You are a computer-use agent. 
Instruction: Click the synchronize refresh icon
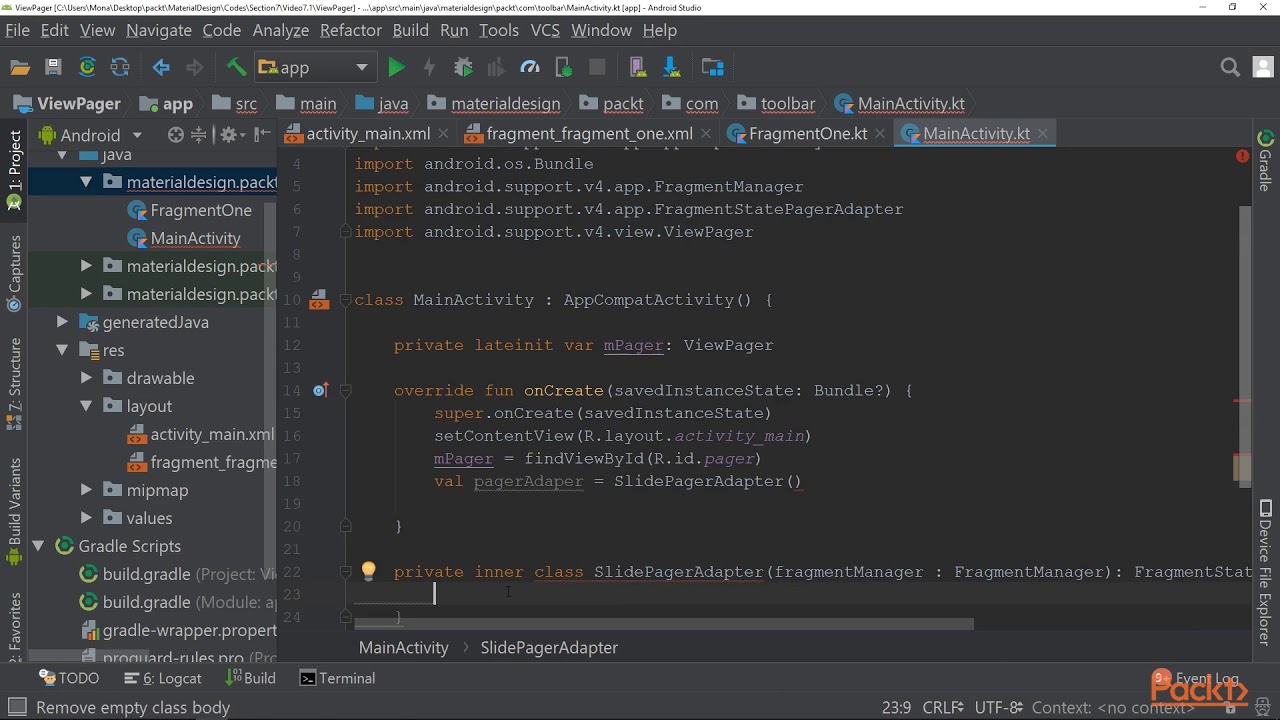(120, 67)
